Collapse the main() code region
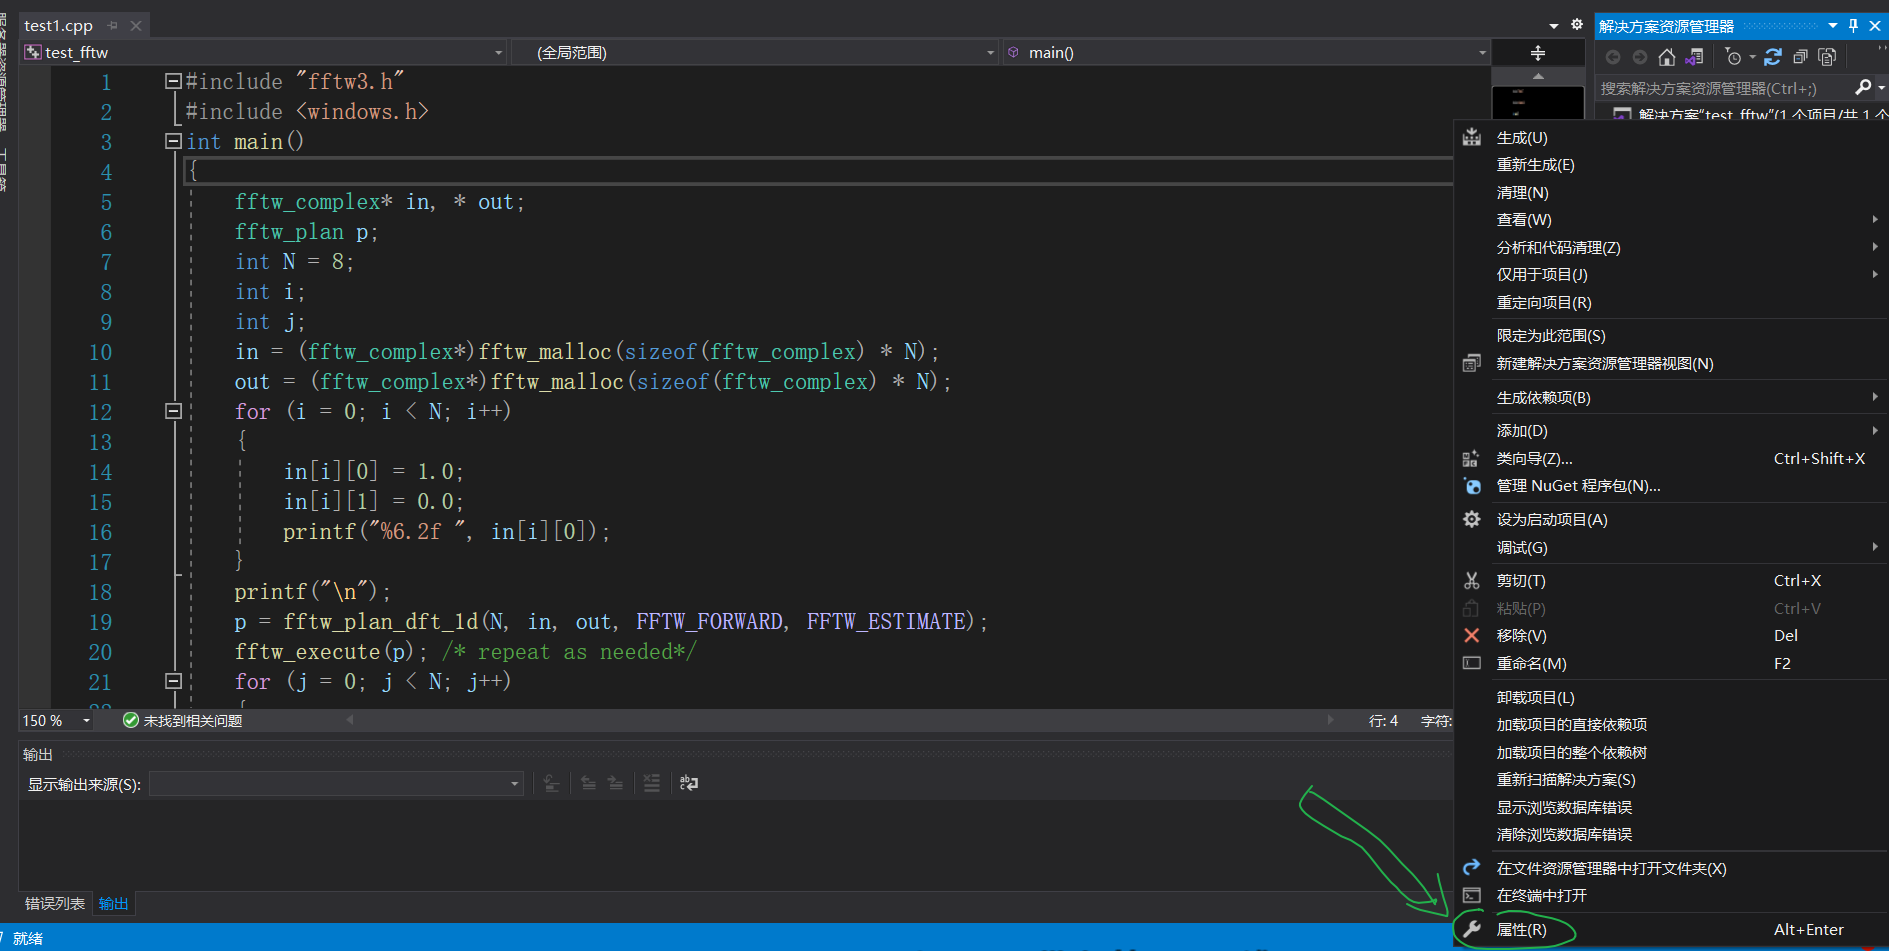The height and width of the screenshot is (951, 1889). pyautogui.click(x=172, y=141)
